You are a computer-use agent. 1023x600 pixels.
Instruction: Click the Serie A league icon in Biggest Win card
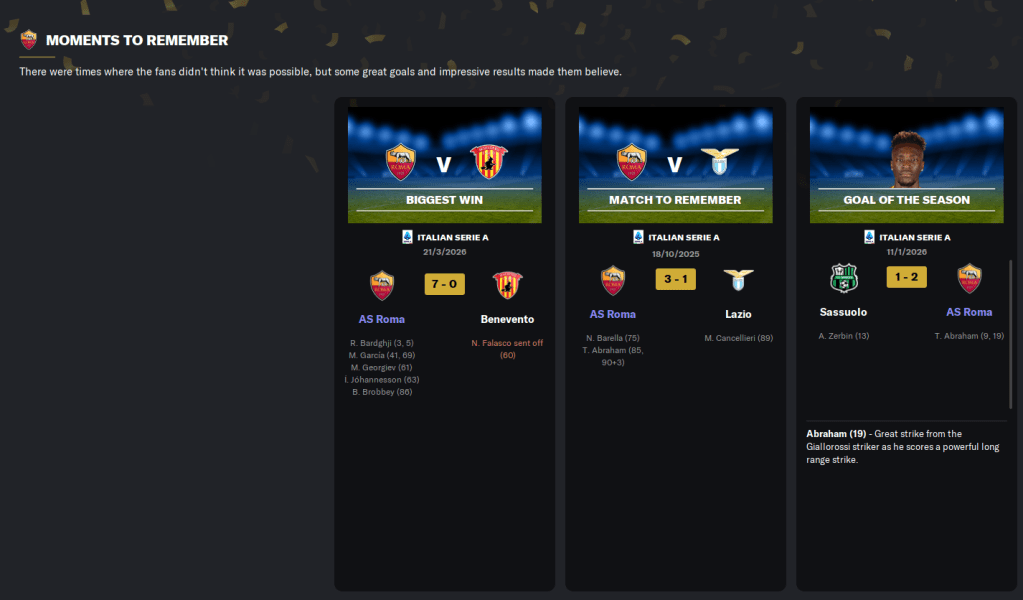coord(407,237)
